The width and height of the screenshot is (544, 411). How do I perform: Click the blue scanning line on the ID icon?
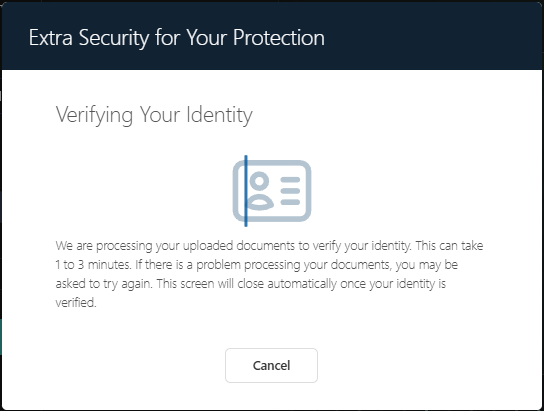click(246, 191)
